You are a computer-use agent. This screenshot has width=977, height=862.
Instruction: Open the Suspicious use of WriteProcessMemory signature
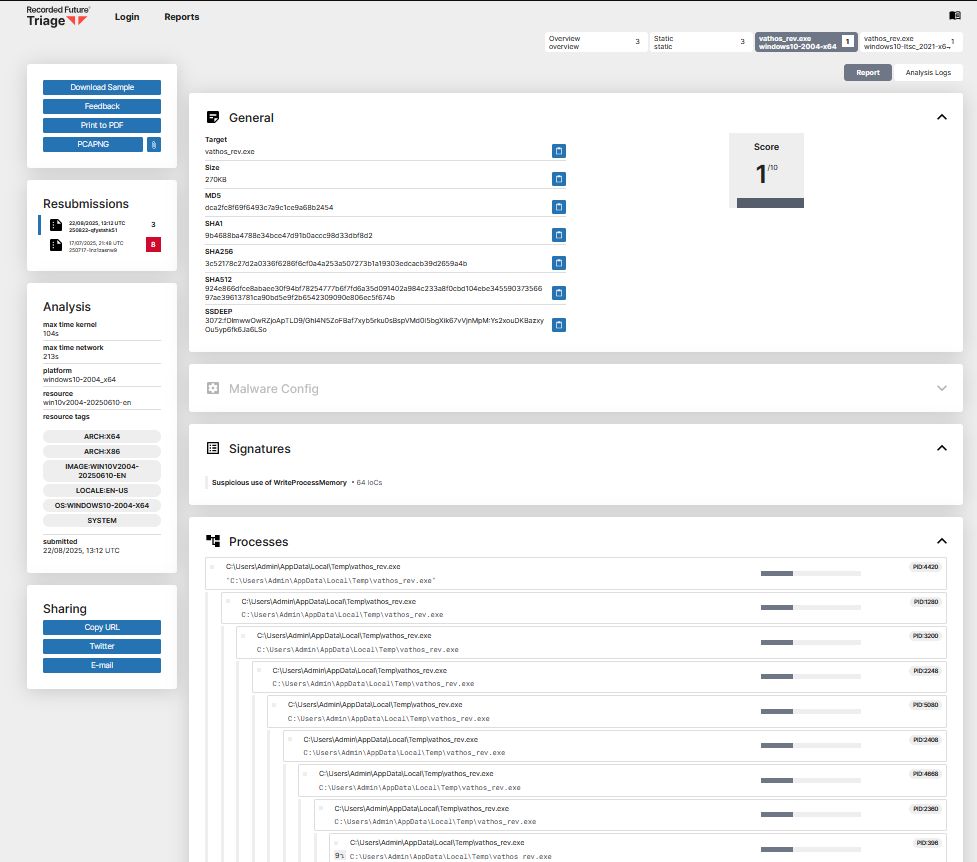click(279, 482)
